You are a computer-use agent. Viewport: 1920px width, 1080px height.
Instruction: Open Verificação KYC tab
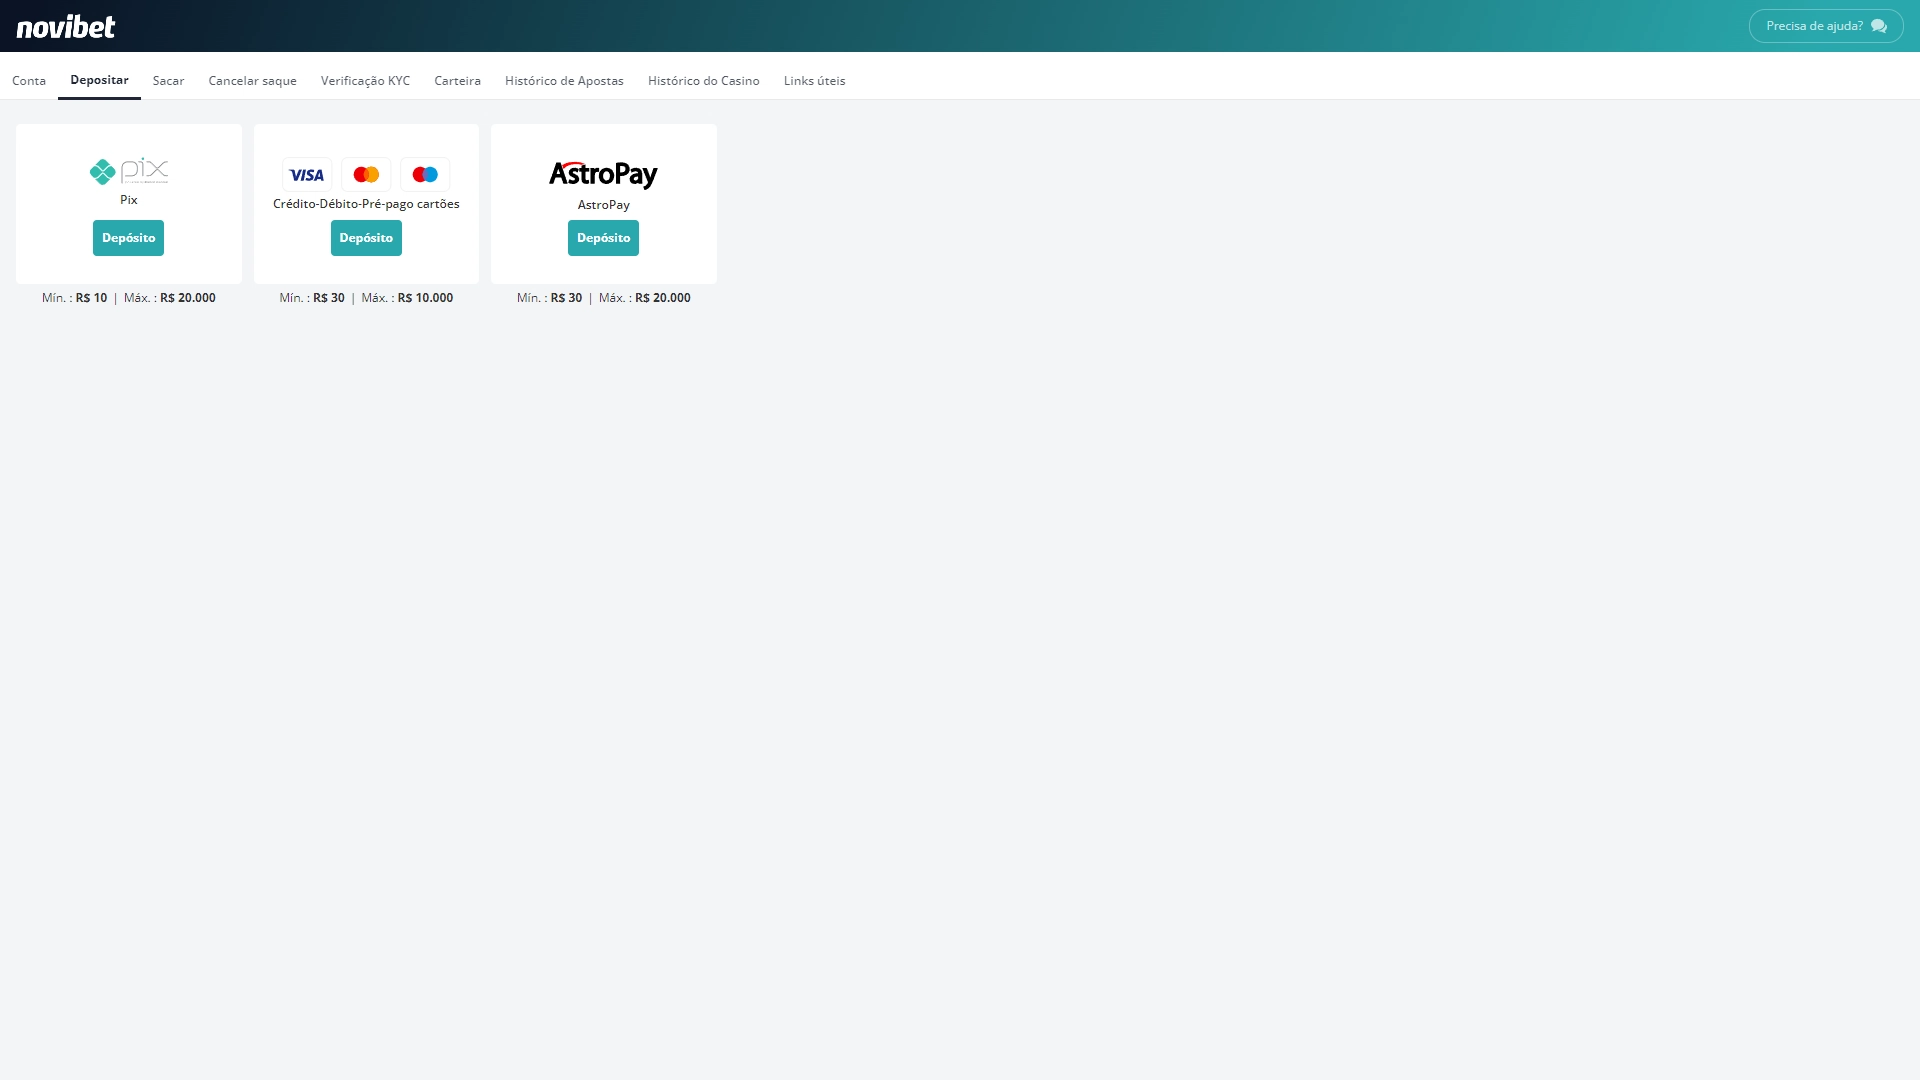tap(365, 81)
